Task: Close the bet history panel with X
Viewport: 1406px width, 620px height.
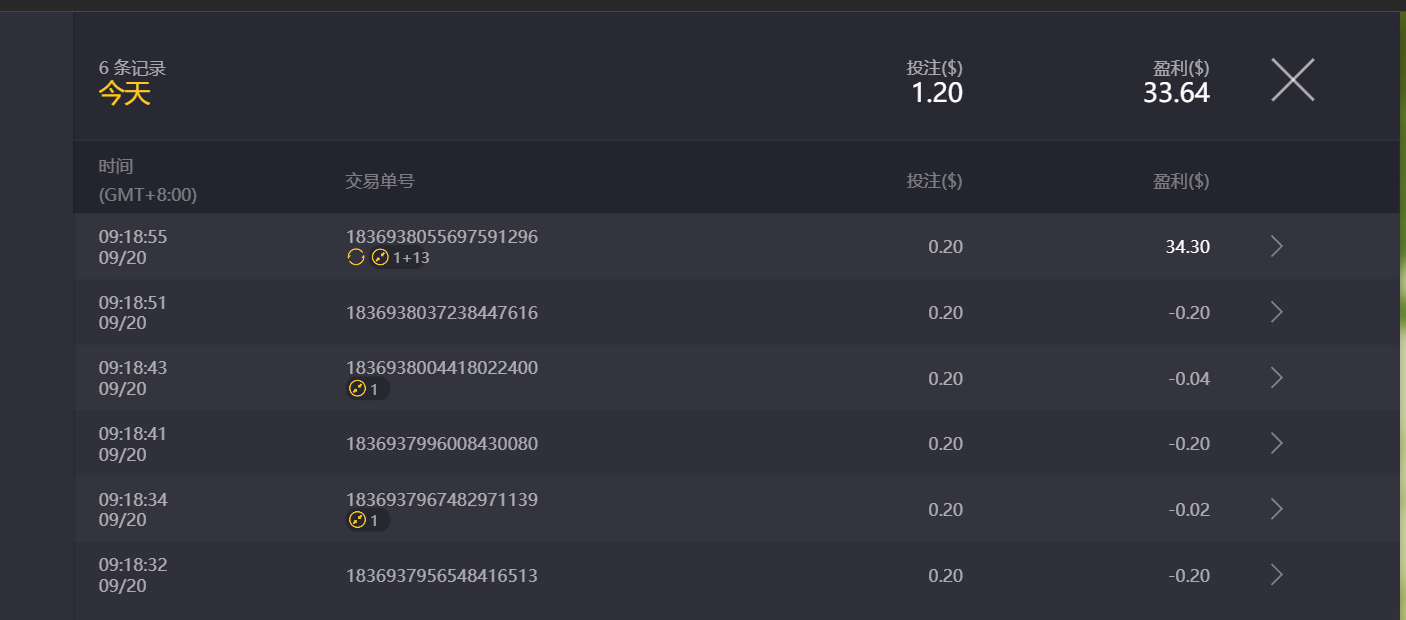Action: [x=1292, y=80]
